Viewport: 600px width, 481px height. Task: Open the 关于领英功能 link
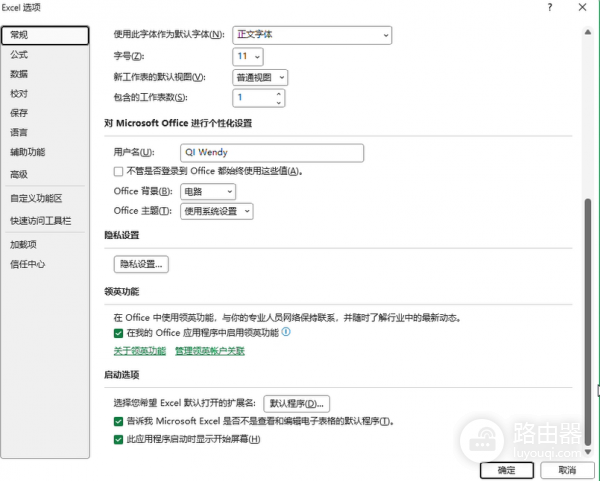coord(140,351)
